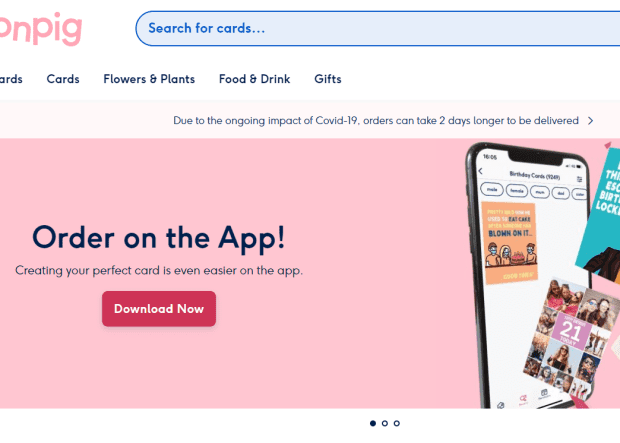Image resolution: width=620 pixels, height=443 pixels.
Task: Click the orange 'Blown on it' card thumbnail
Action: [x=510, y=243]
